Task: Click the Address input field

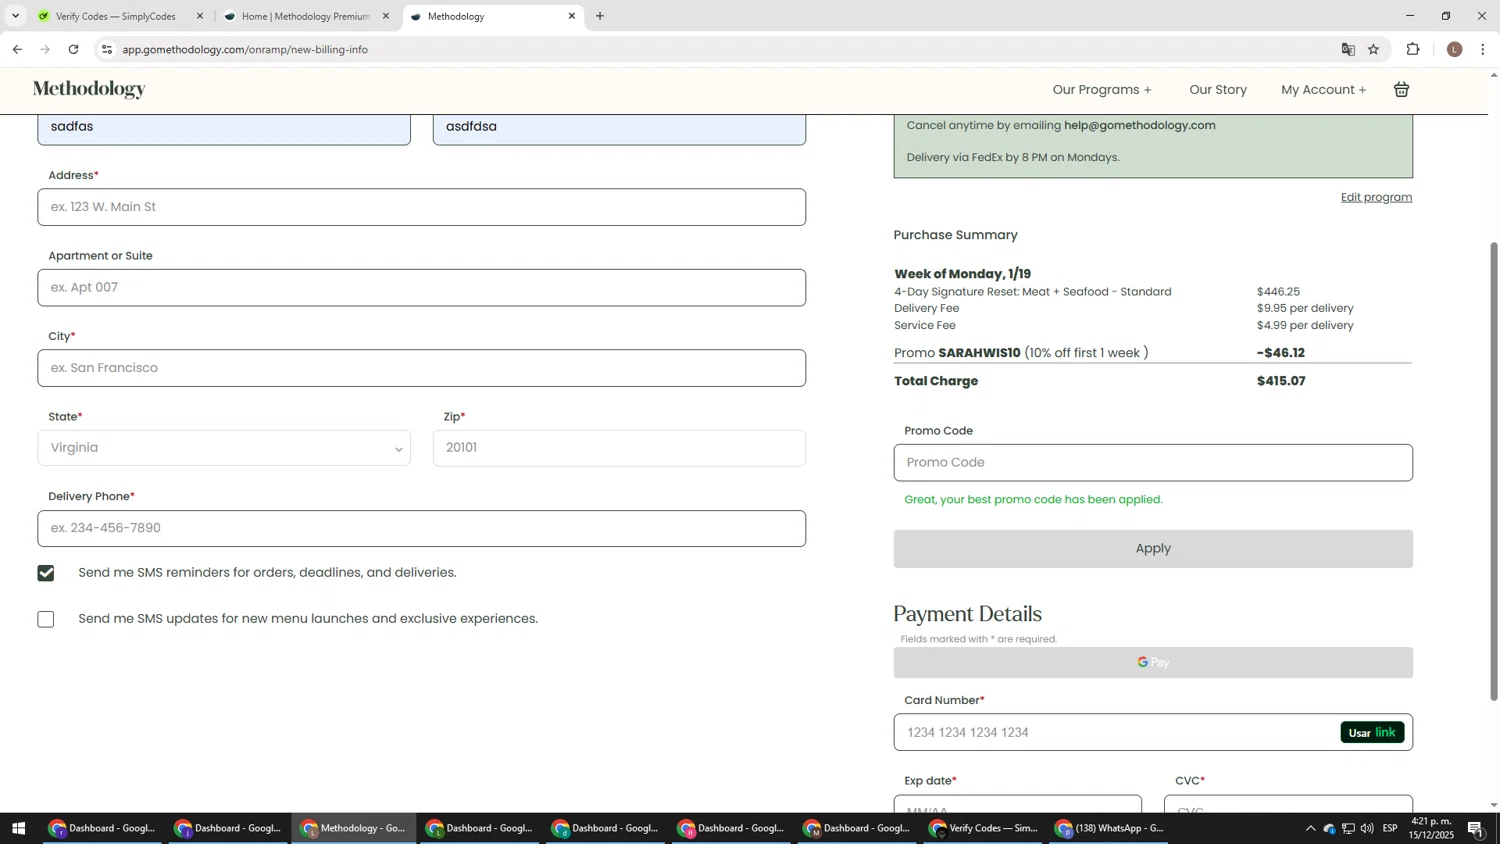Action: pos(421,207)
